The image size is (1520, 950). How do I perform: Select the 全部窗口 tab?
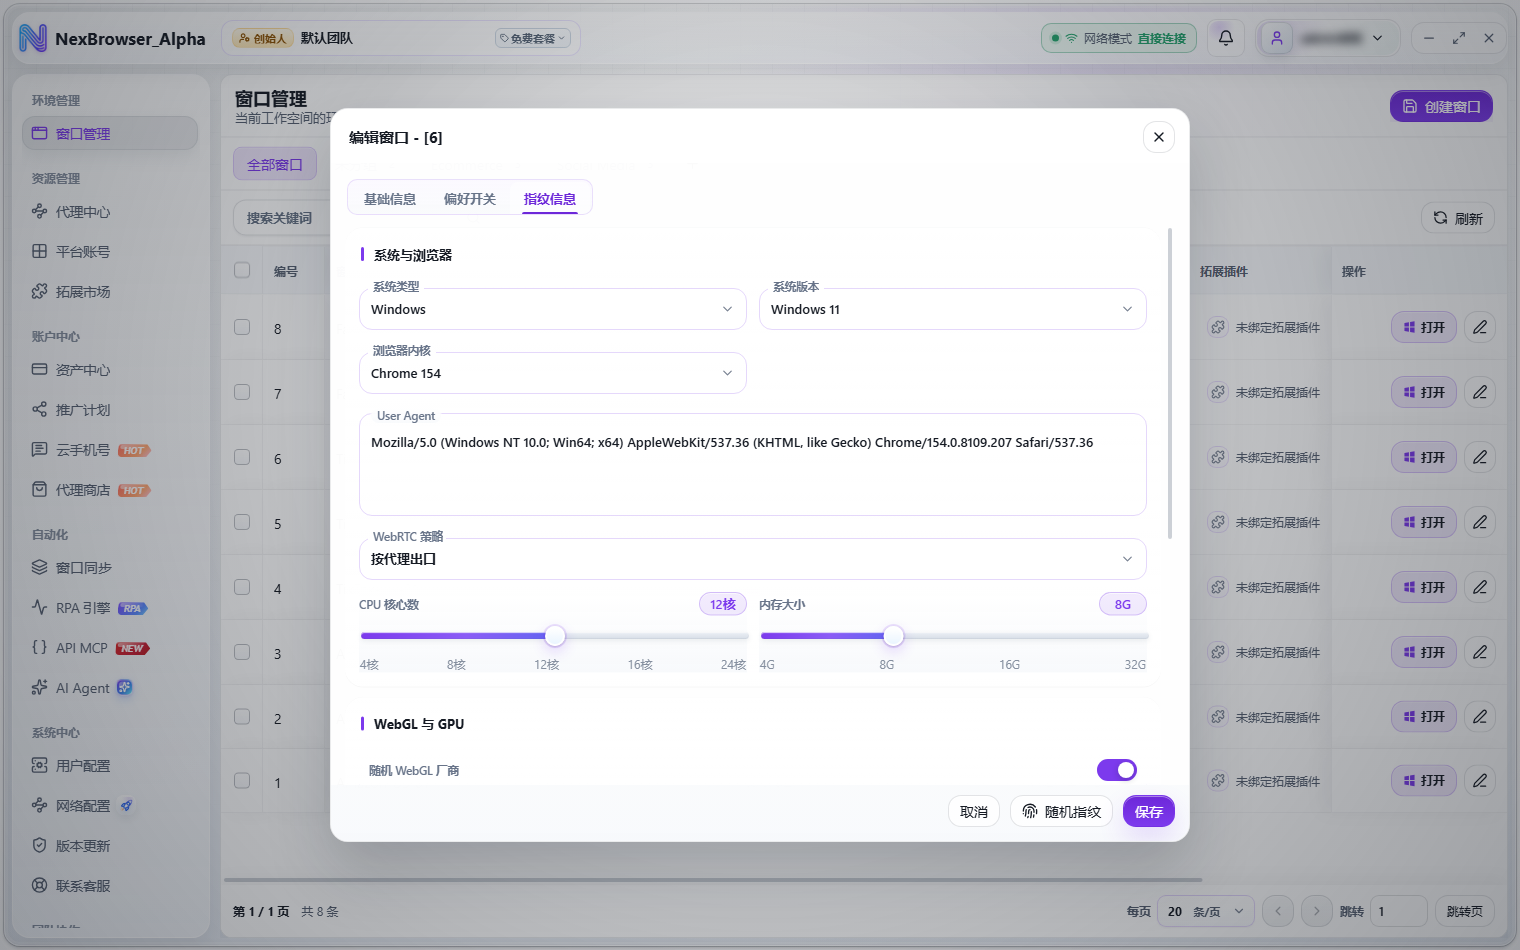click(x=275, y=164)
